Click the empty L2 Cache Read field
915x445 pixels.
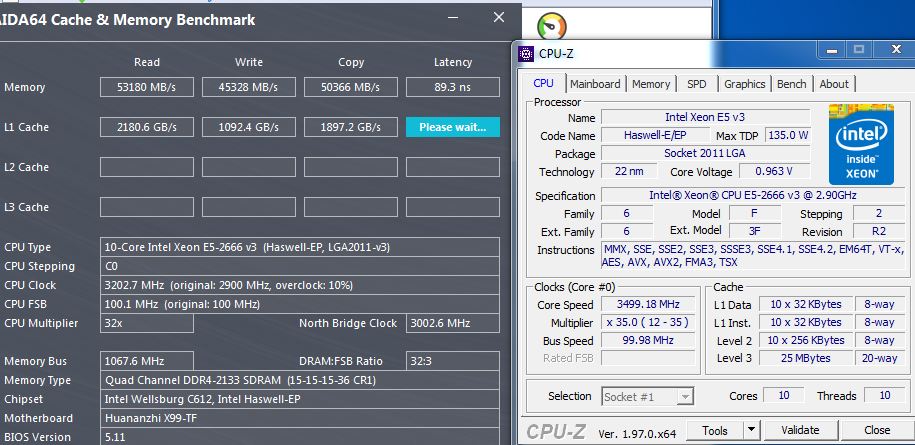pyautogui.click(x=146, y=167)
